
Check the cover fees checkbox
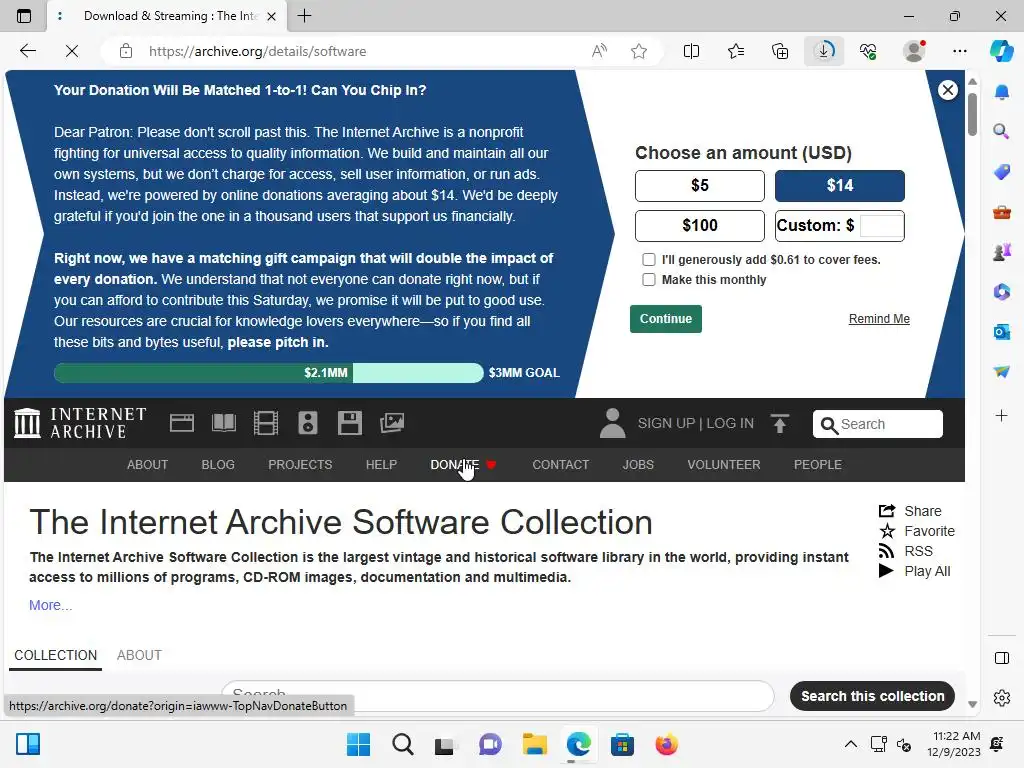pos(648,259)
